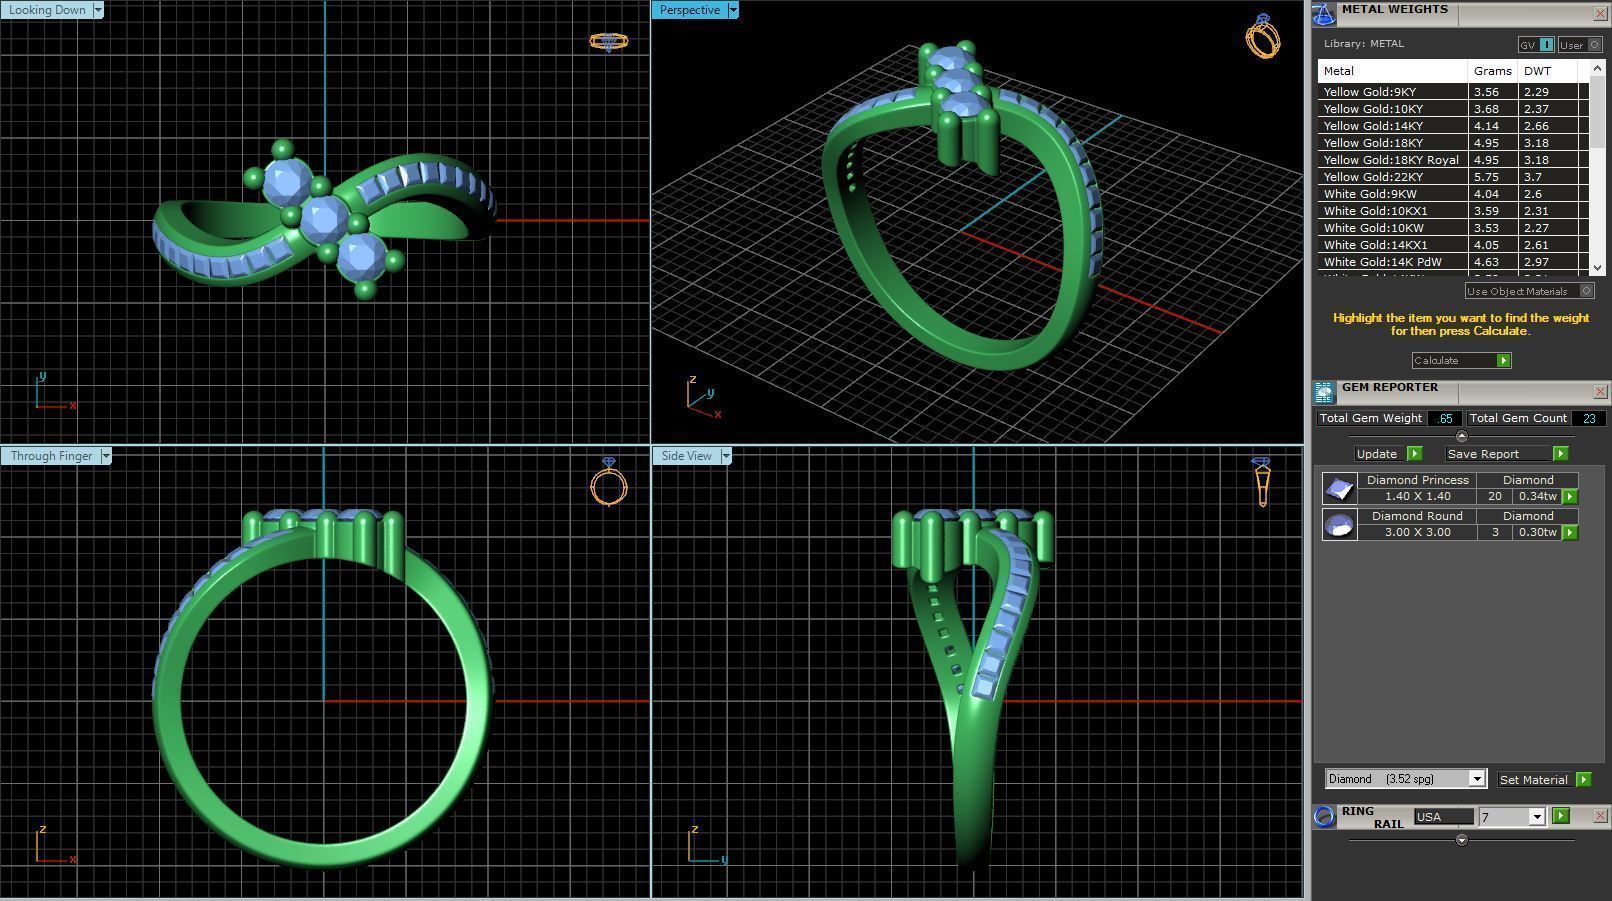Open Looking Down viewport dropdown arrow
This screenshot has height=901, width=1612.
(98, 10)
